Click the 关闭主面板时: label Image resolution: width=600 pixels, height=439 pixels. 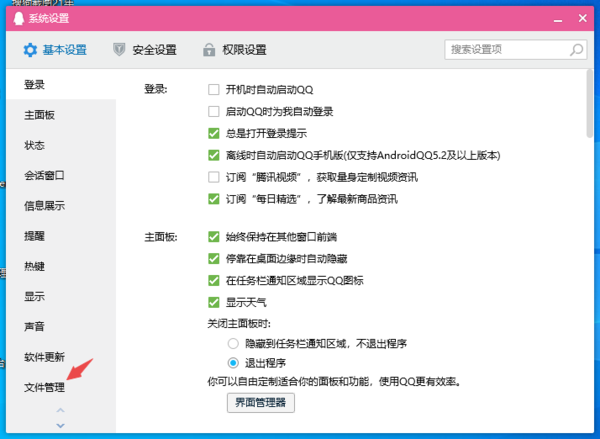(239, 324)
